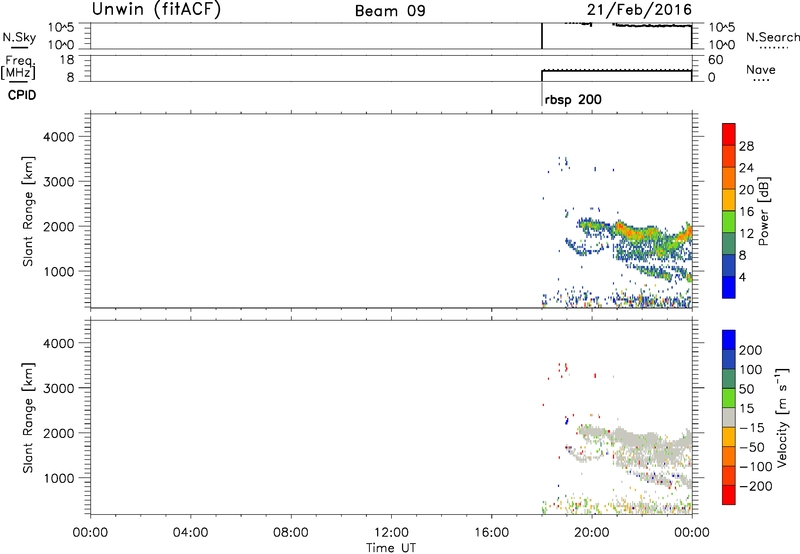Pick the bright blue top velocity colorbar segment
The image size is (800, 554).
tap(729, 340)
